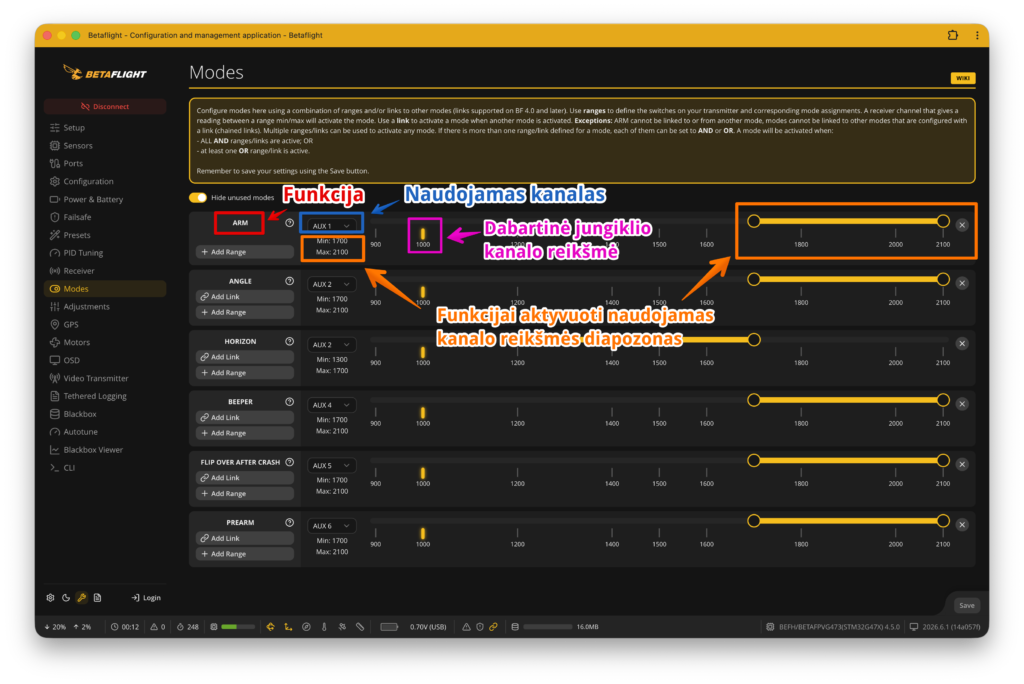The image size is (1024, 684).
Task: Click the PREARM range slider left handle
Action: pos(754,521)
